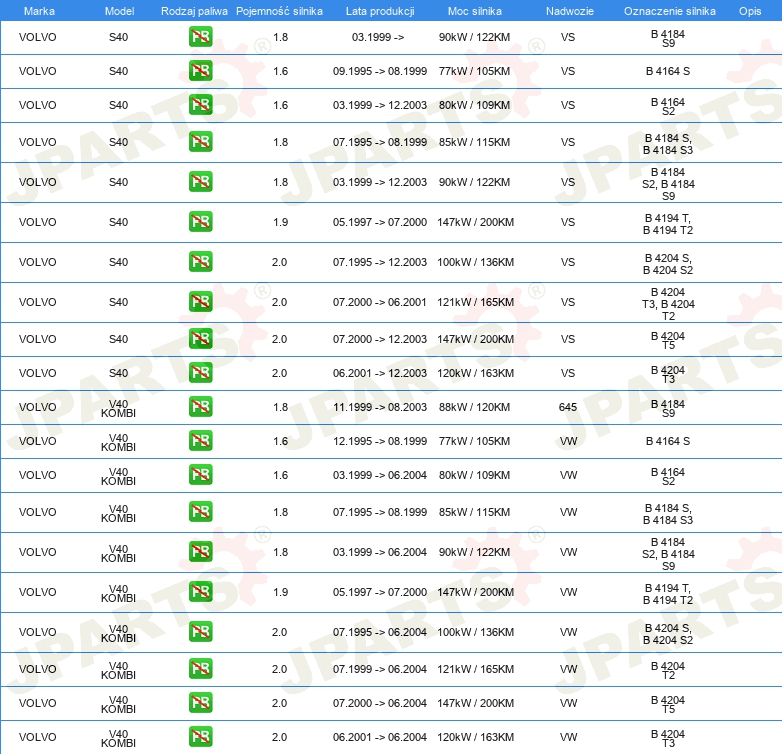
Task: Click the fuel icon in the V40 KOMBI 80kW / 109KM row
Action: [x=200, y=474]
